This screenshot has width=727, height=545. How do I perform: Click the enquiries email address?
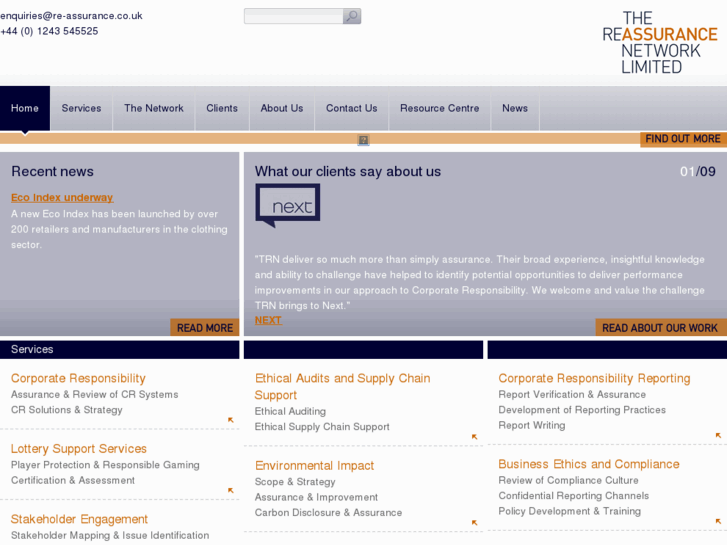click(x=71, y=16)
